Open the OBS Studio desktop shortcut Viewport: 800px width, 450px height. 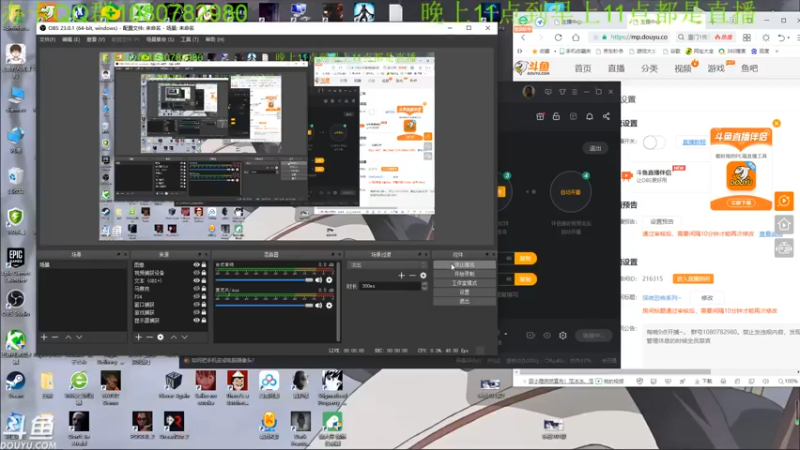pyautogui.click(x=16, y=303)
